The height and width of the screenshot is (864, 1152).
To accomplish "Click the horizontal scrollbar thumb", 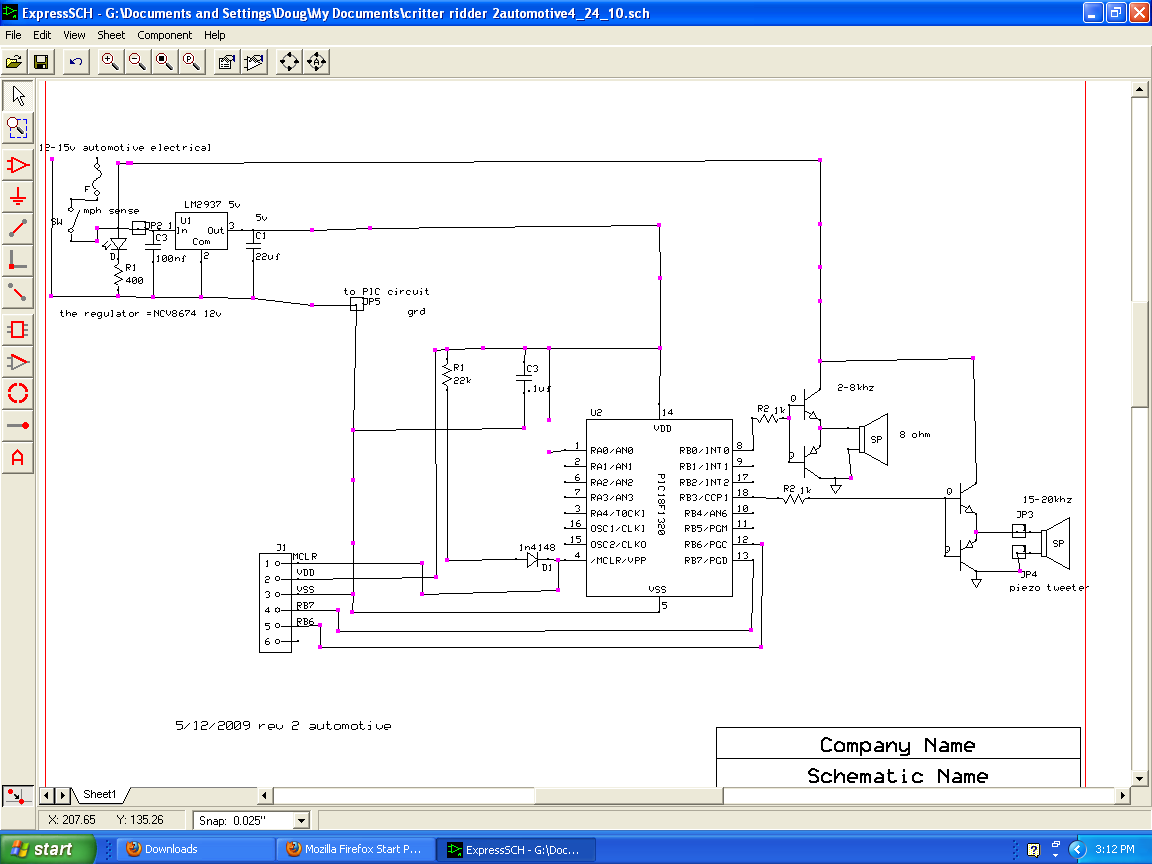I will pos(630,795).
